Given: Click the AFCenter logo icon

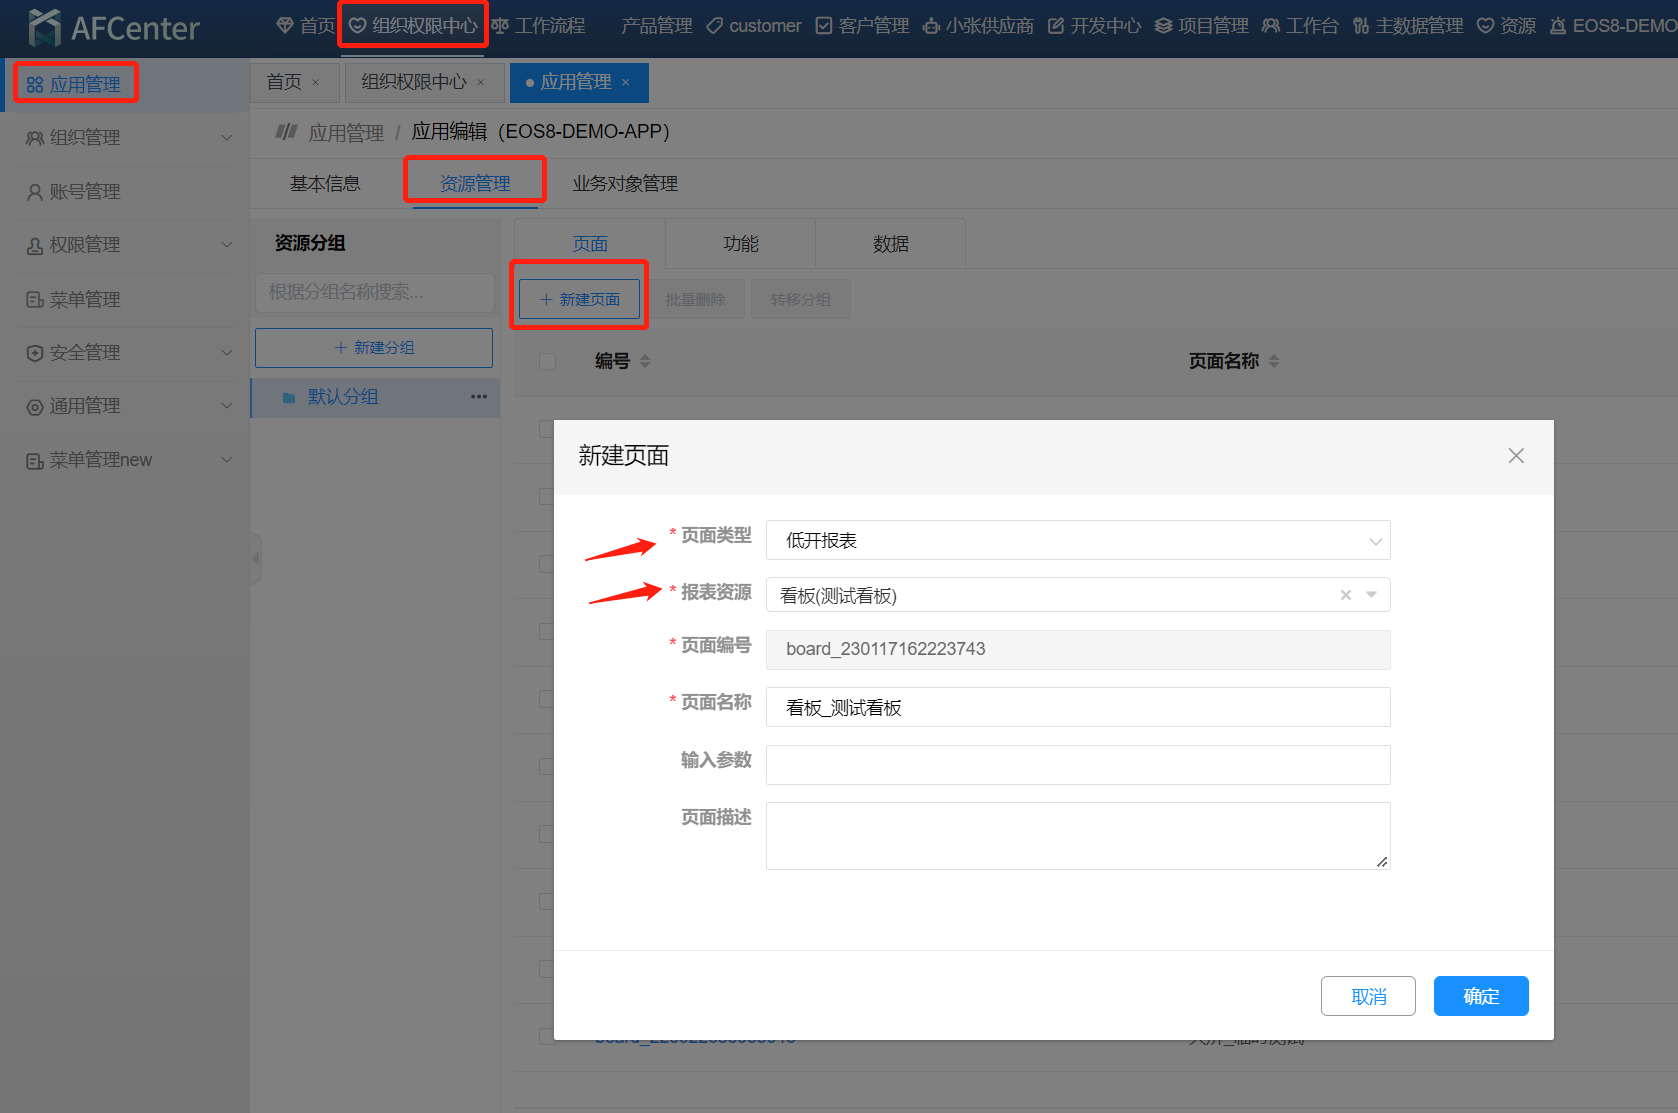Looking at the screenshot, I should pyautogui.click(x=44, y=27).
